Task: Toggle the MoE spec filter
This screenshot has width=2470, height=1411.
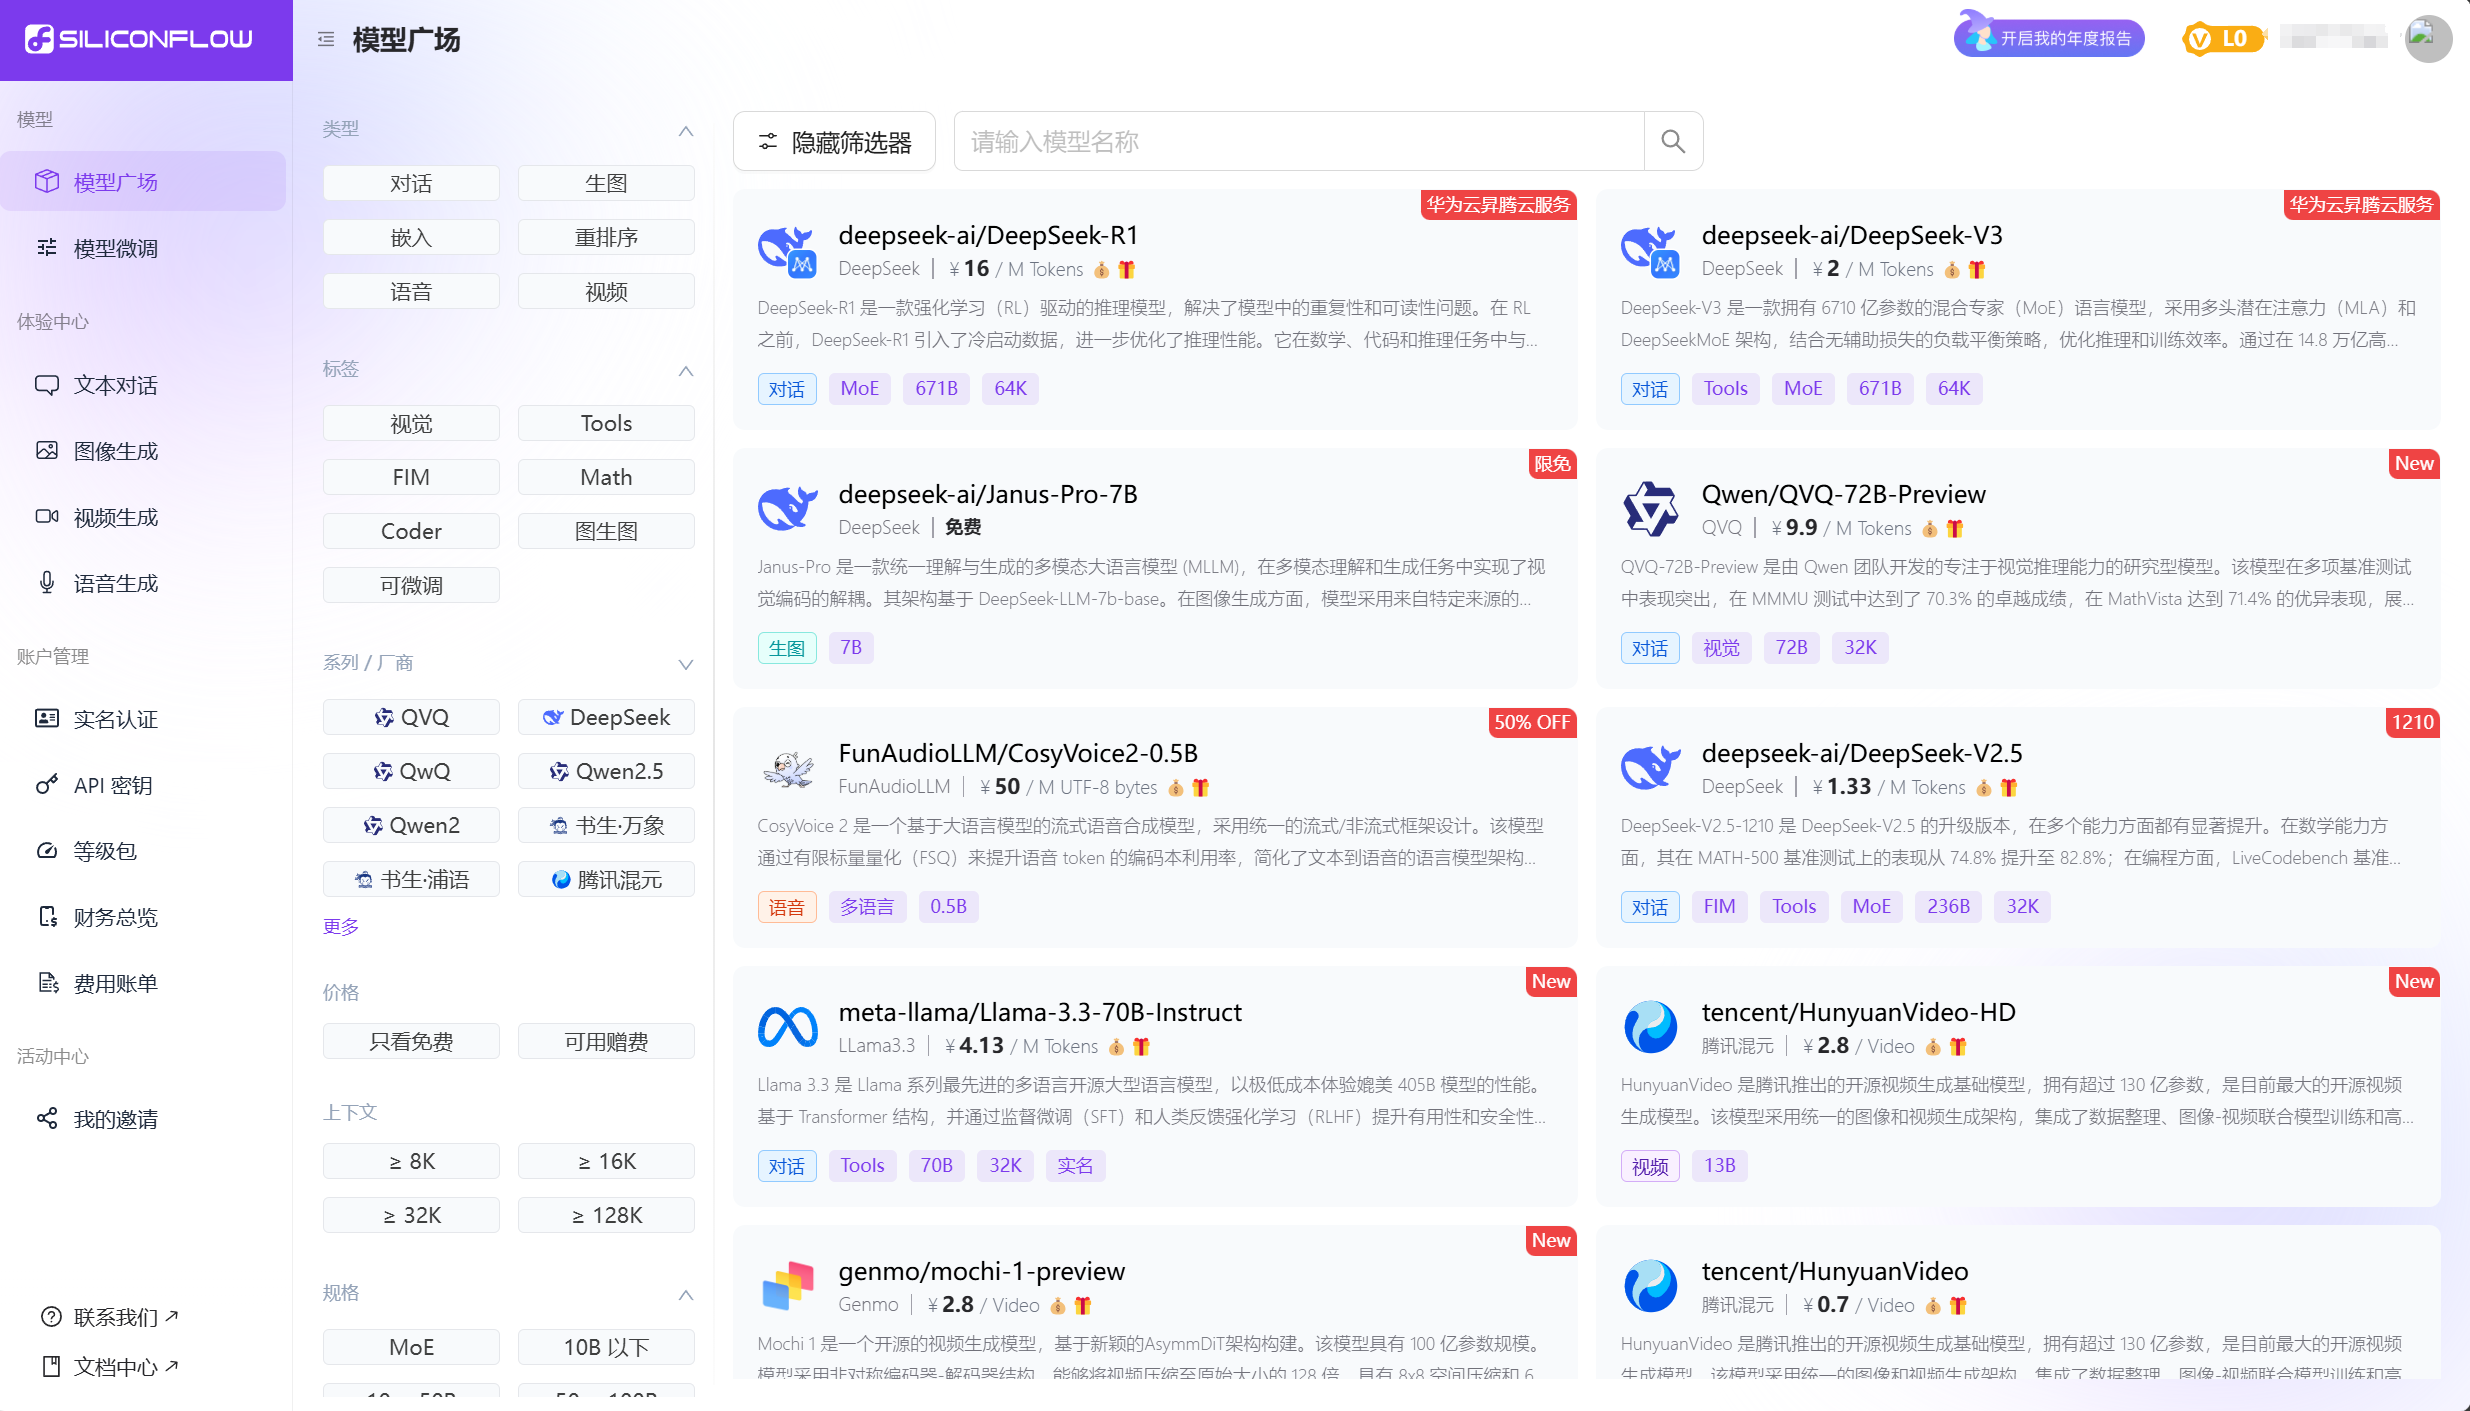Action: [411, 1347]
